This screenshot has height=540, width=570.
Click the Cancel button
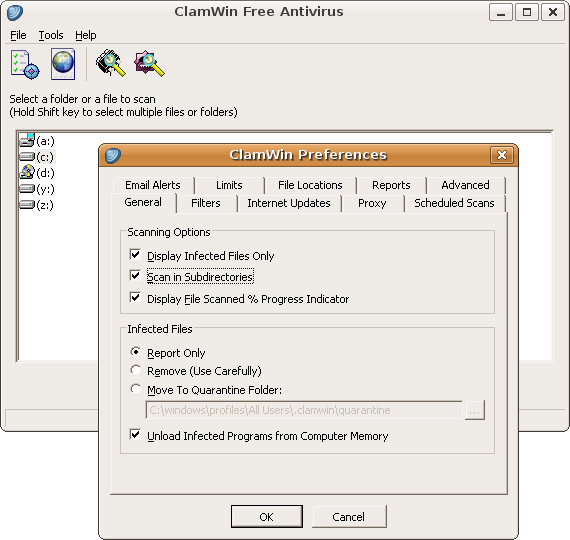pyautogui.click(x=349, y=516)
